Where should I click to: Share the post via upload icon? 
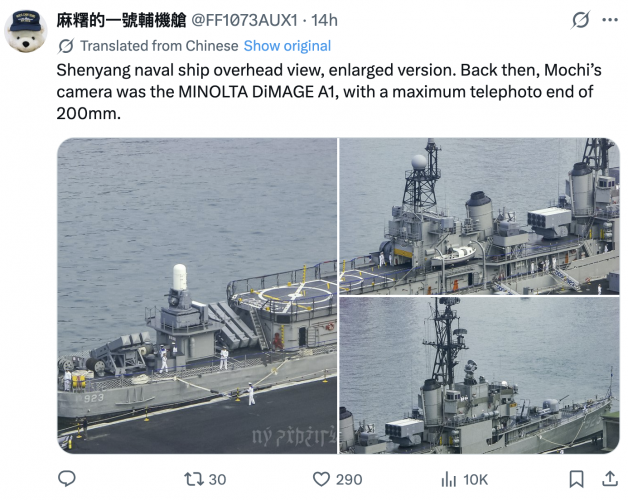coord(610,479)
